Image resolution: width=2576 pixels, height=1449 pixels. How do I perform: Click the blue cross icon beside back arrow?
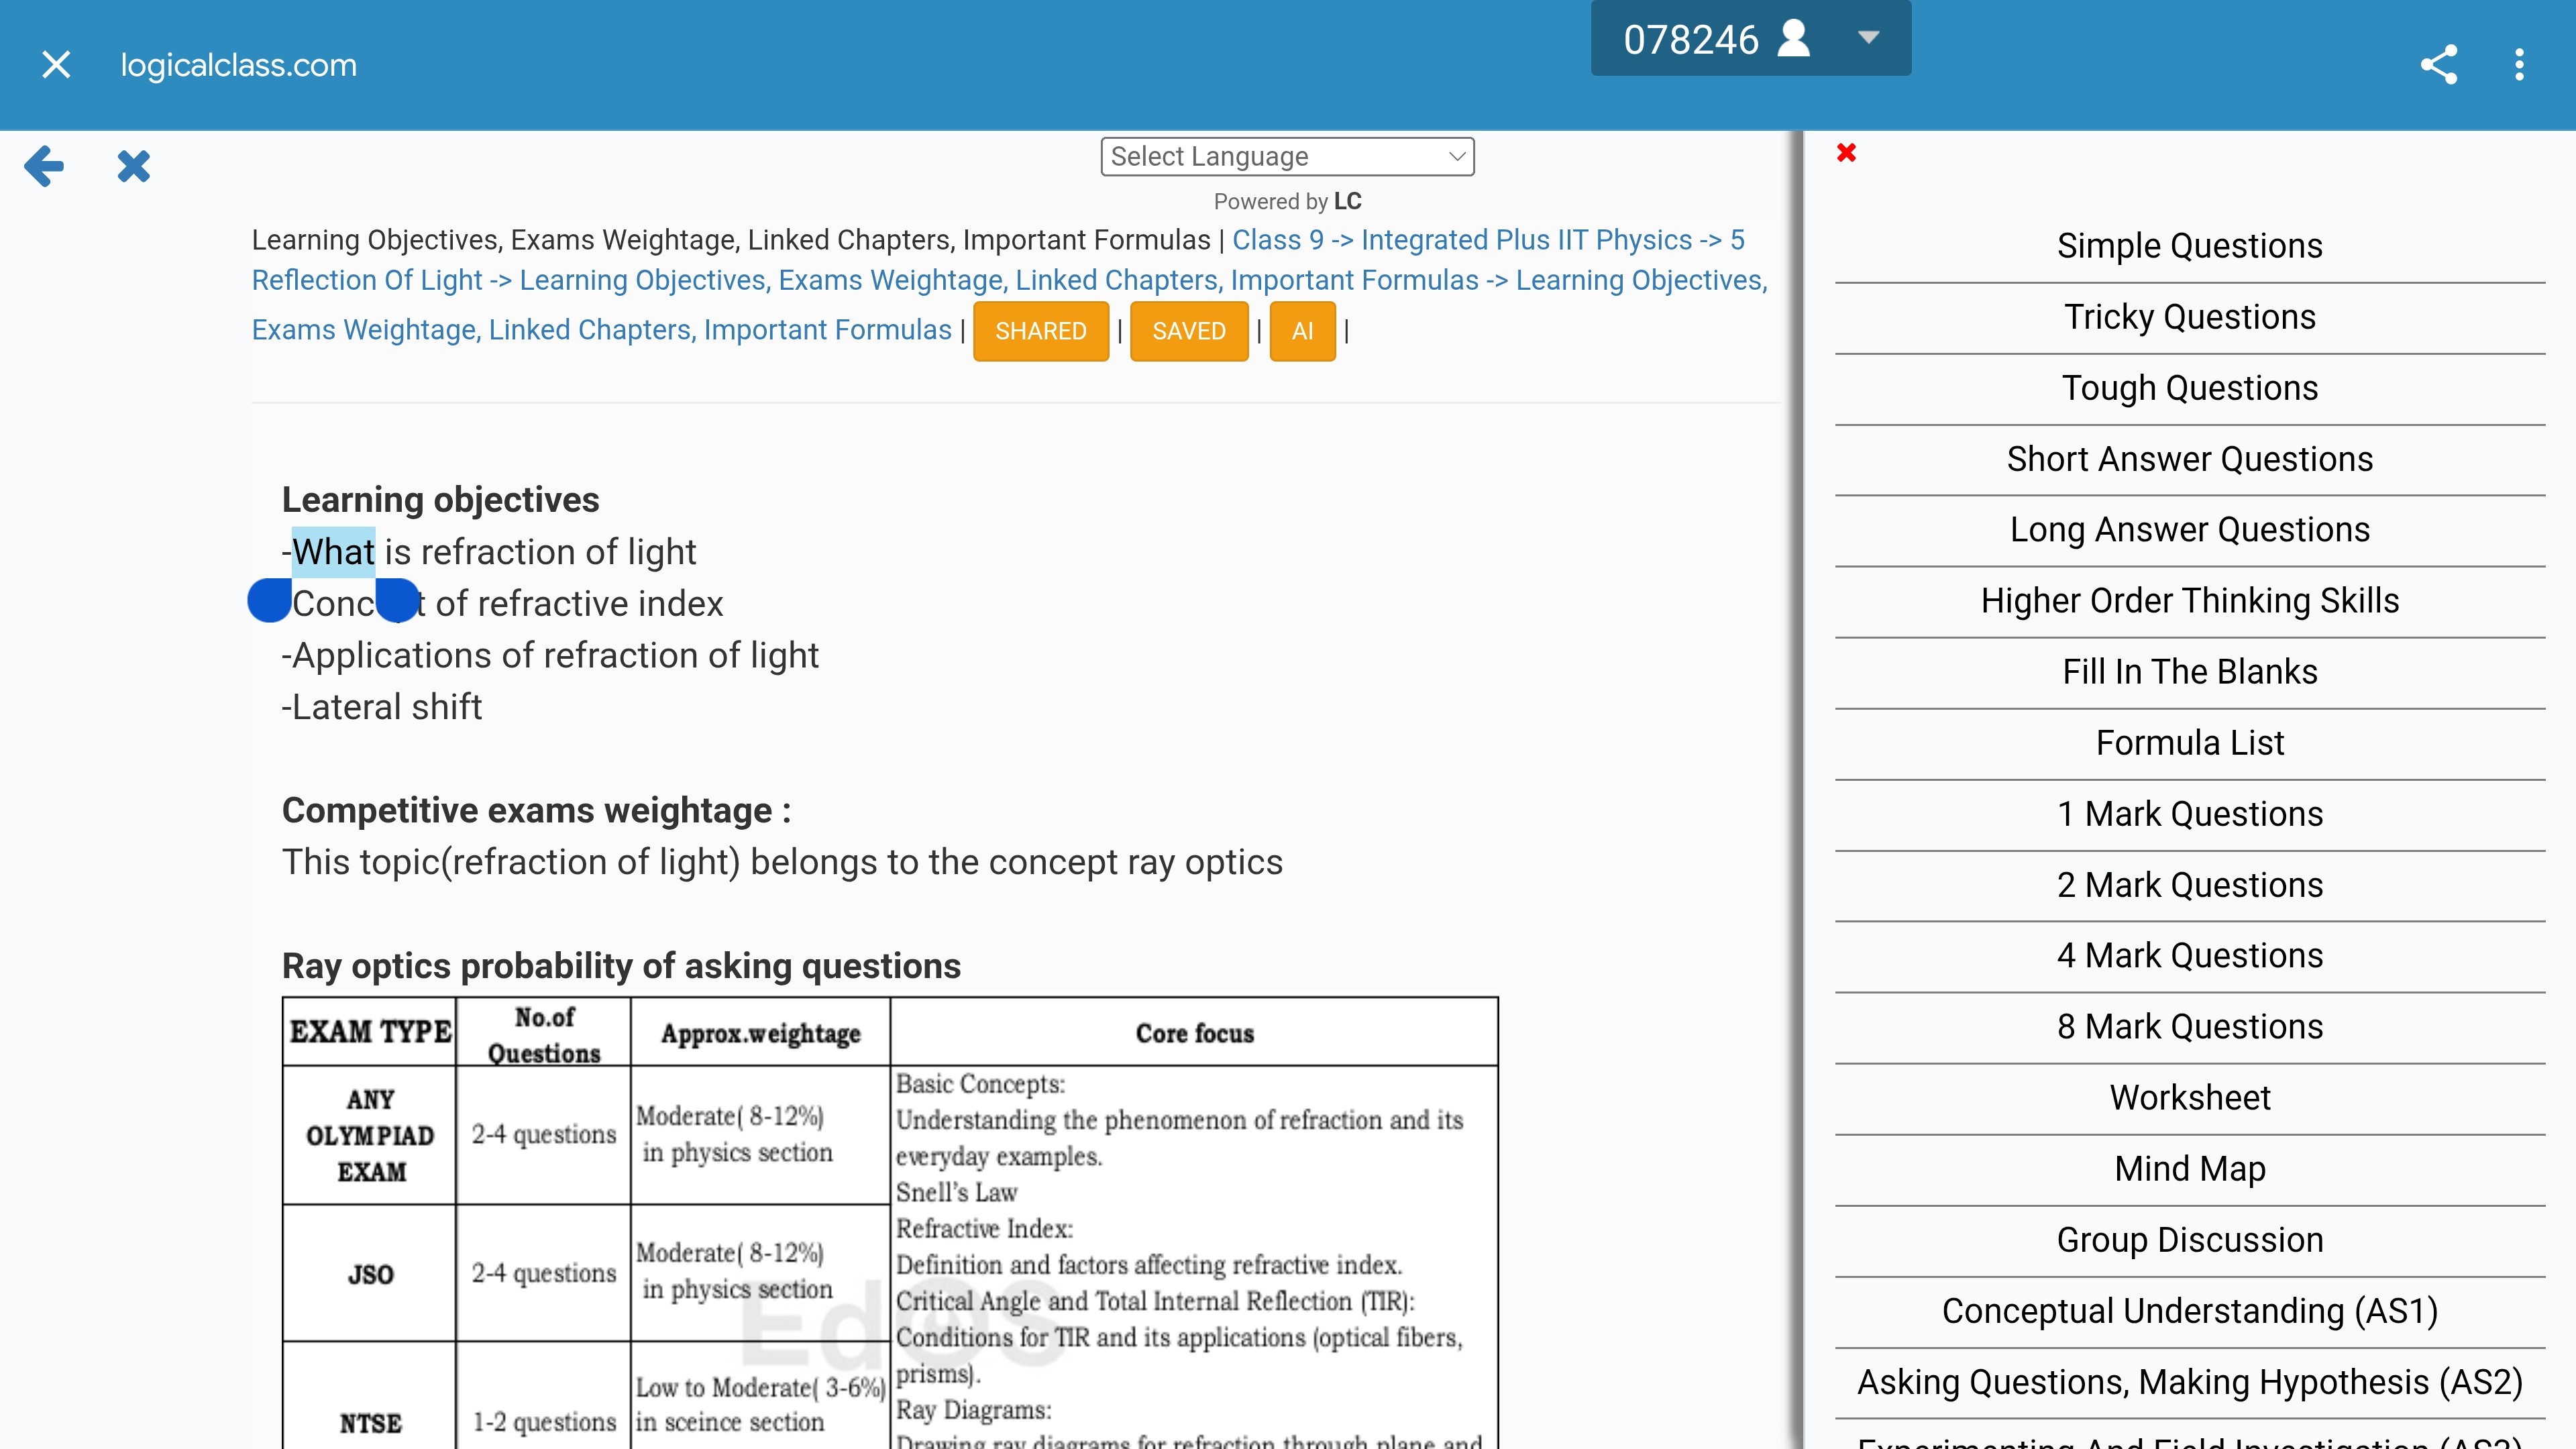[133, 166]
